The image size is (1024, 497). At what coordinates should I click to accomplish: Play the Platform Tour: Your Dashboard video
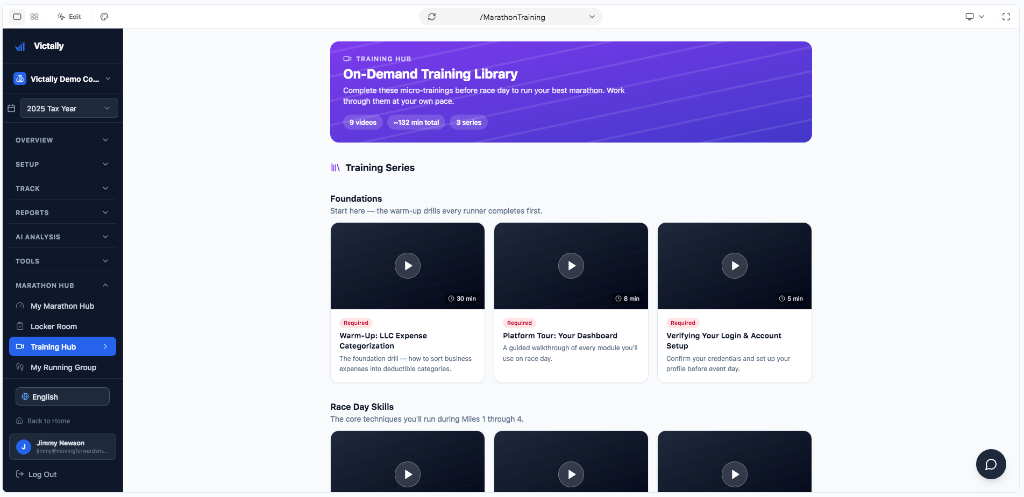tap(571, 266)
